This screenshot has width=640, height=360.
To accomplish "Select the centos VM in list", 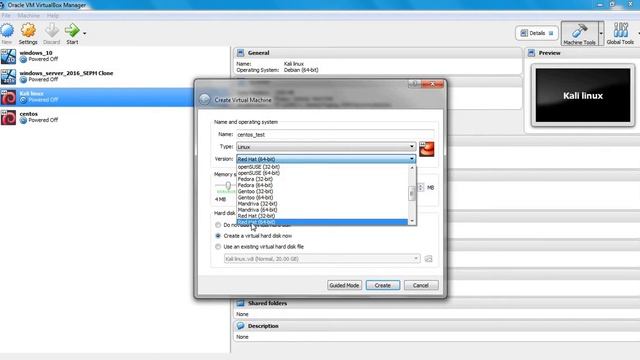I will (97, 117).
